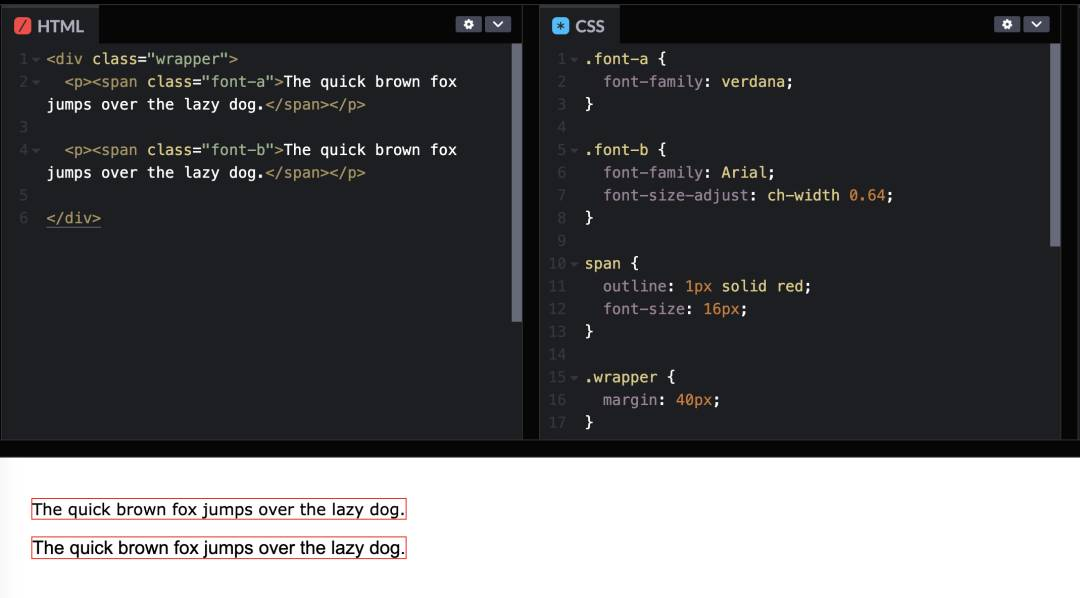Click line number 17 in CSS gutter
The width and height of the screenshot is (1080, 598).
[x=557, y=422]
